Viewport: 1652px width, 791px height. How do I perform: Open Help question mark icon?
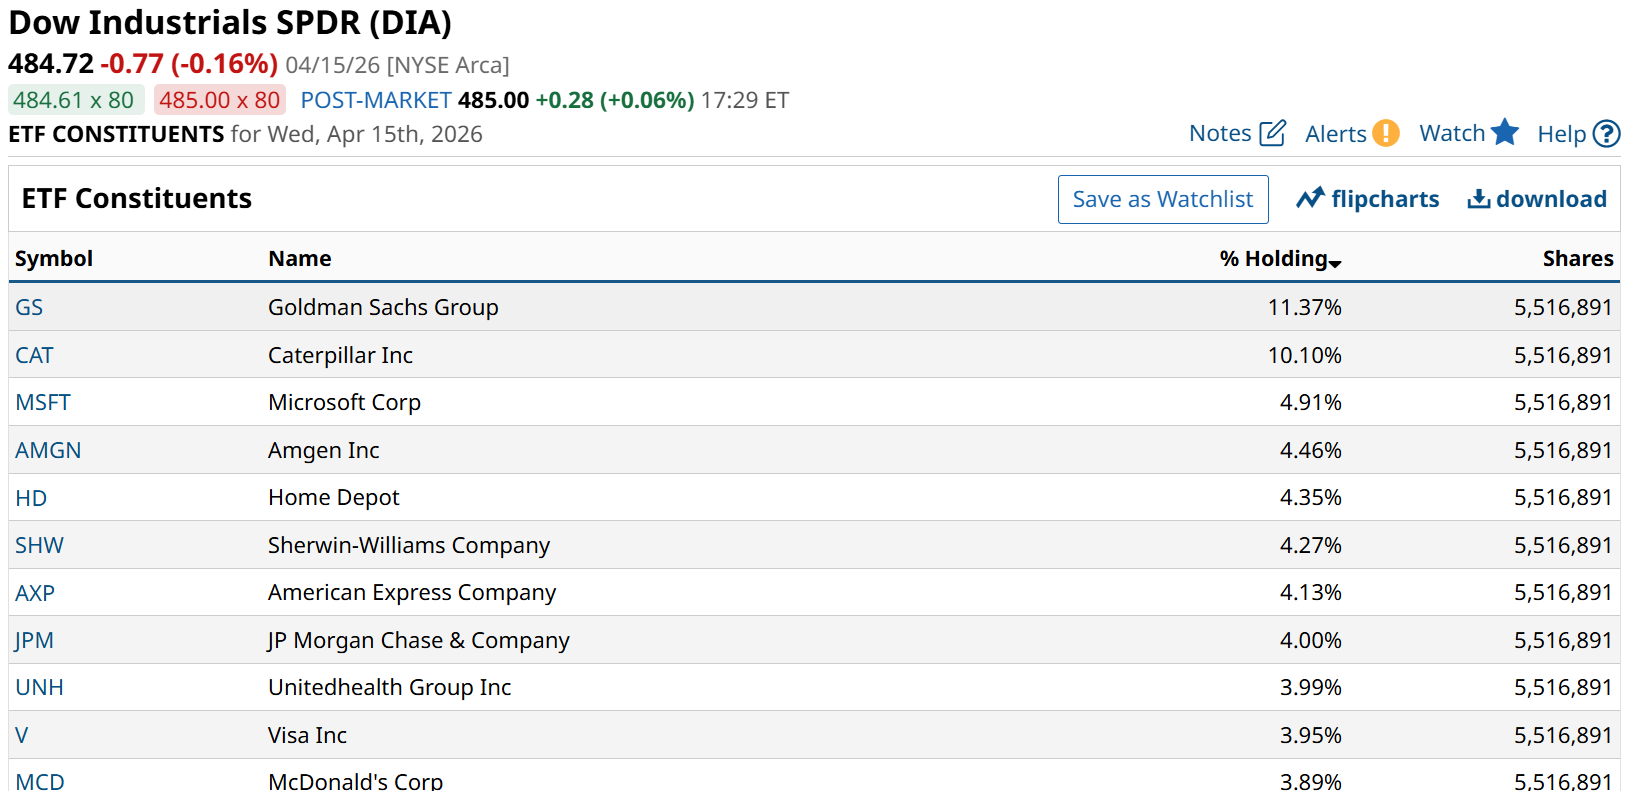(x=1606, y=134)
